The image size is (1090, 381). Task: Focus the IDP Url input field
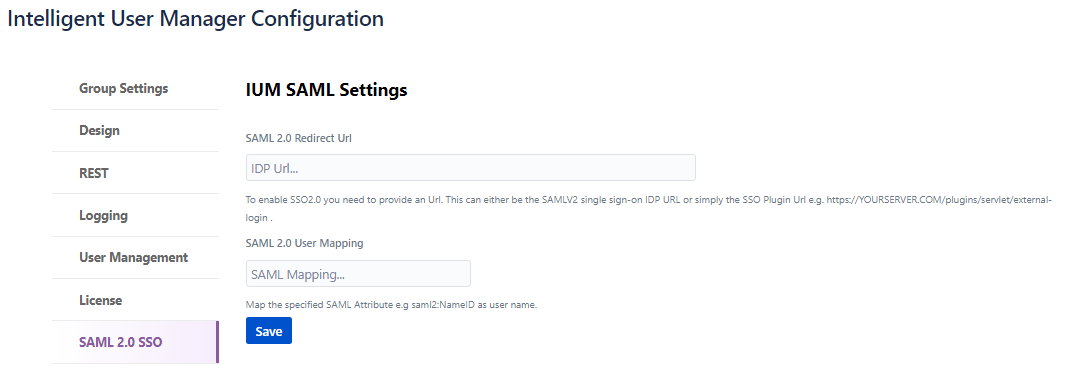471,168
